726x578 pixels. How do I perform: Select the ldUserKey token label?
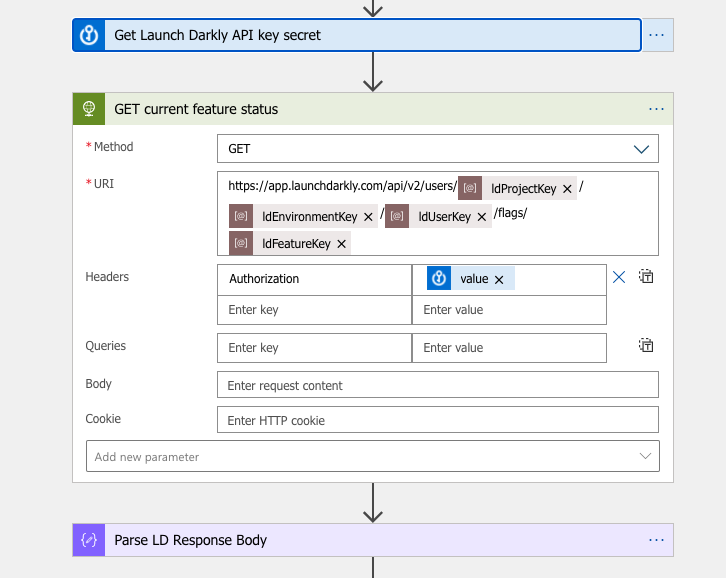coord(444,217)
